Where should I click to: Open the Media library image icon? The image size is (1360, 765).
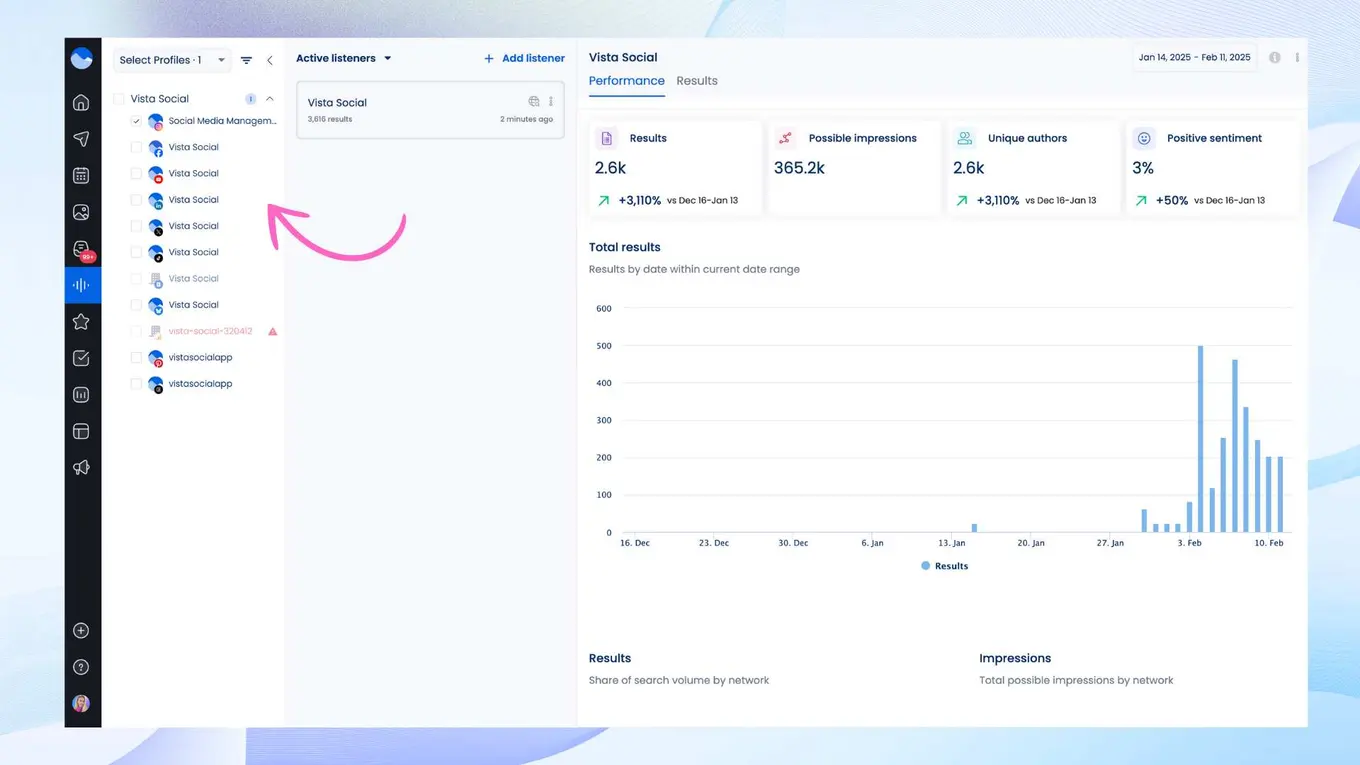click(x=81, y=212)
